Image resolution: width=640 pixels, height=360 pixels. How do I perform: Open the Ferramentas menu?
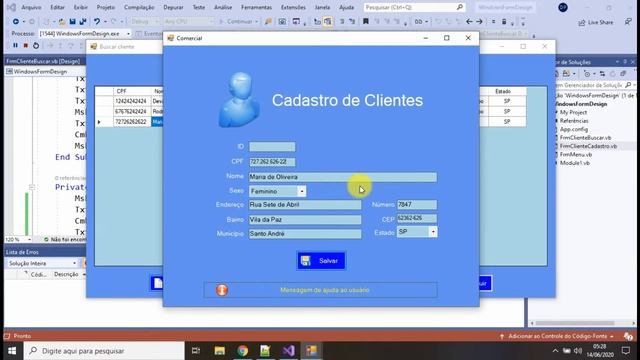tap(256, 7)
